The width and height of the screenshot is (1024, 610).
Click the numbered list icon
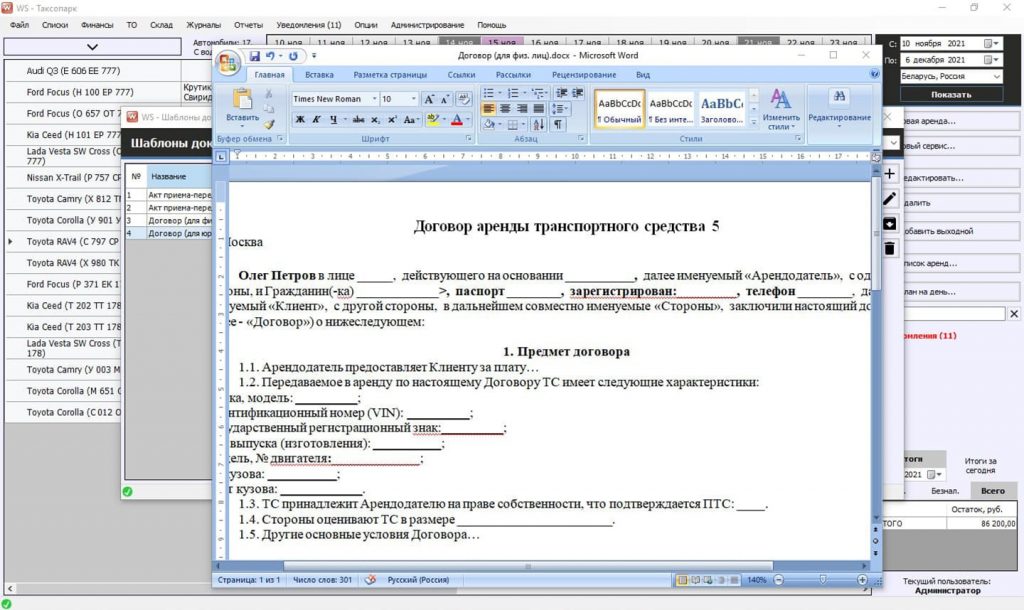(x=515, y=93)
